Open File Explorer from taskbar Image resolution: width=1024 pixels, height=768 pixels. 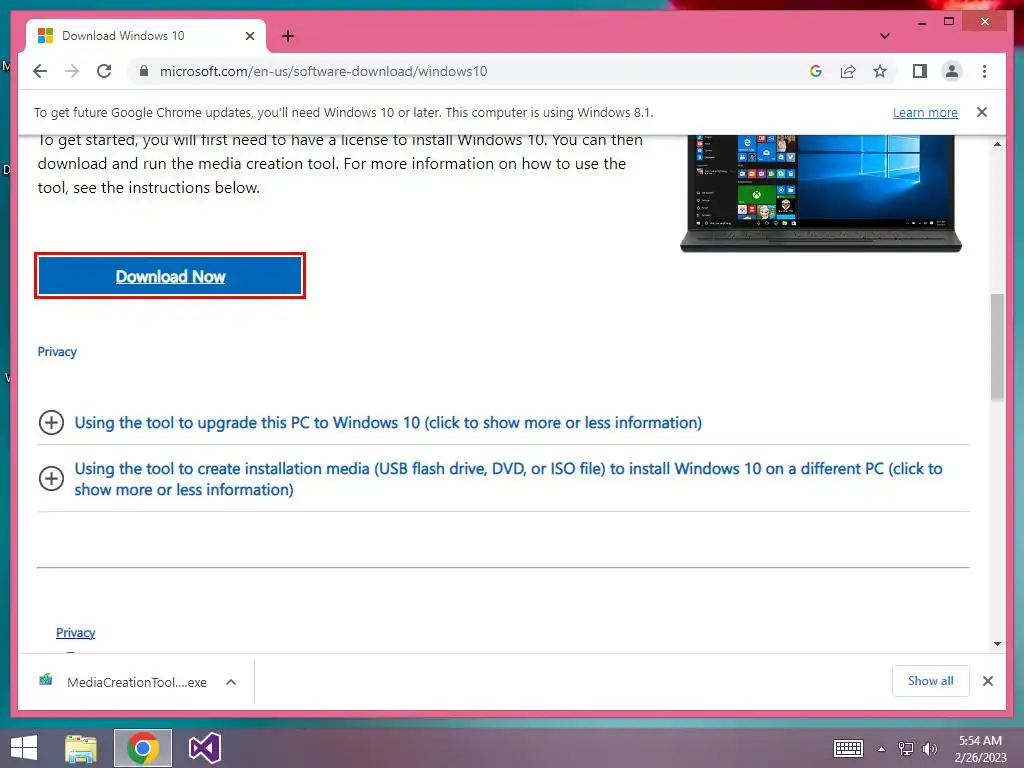point(81,748)
